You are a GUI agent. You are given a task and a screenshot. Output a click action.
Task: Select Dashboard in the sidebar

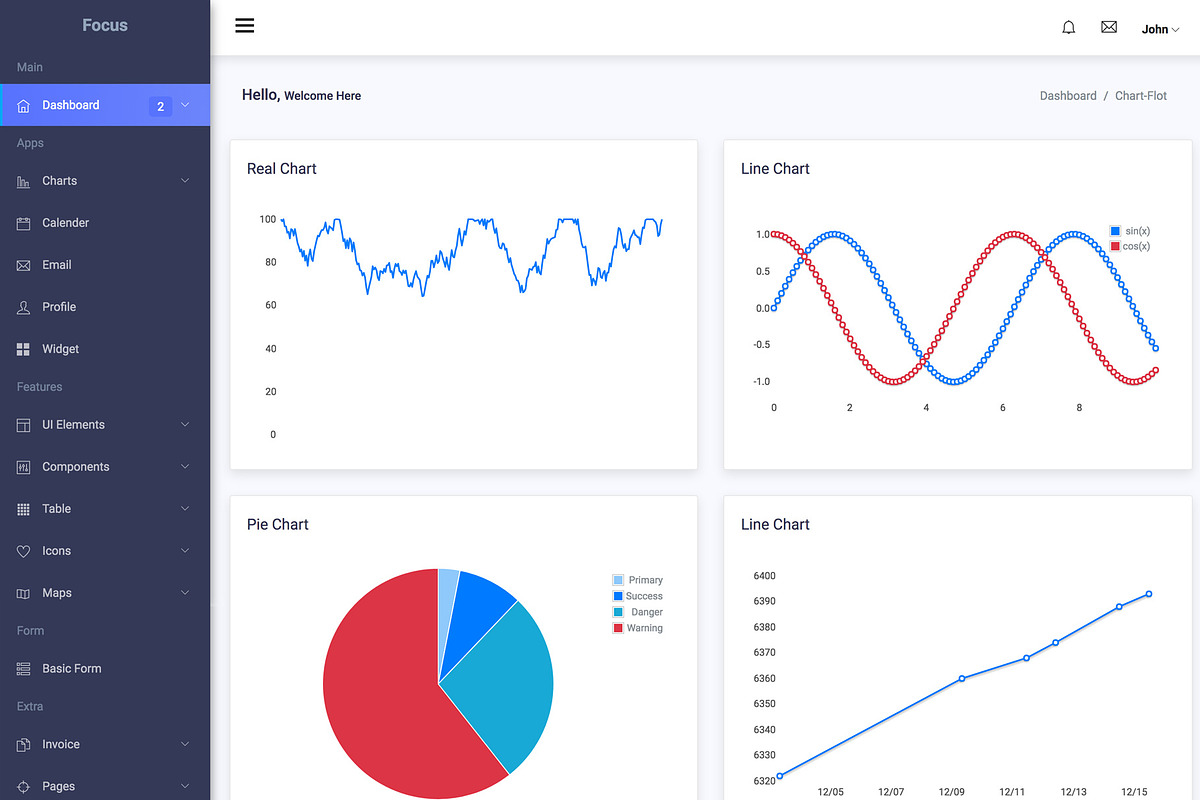point(70,104)
